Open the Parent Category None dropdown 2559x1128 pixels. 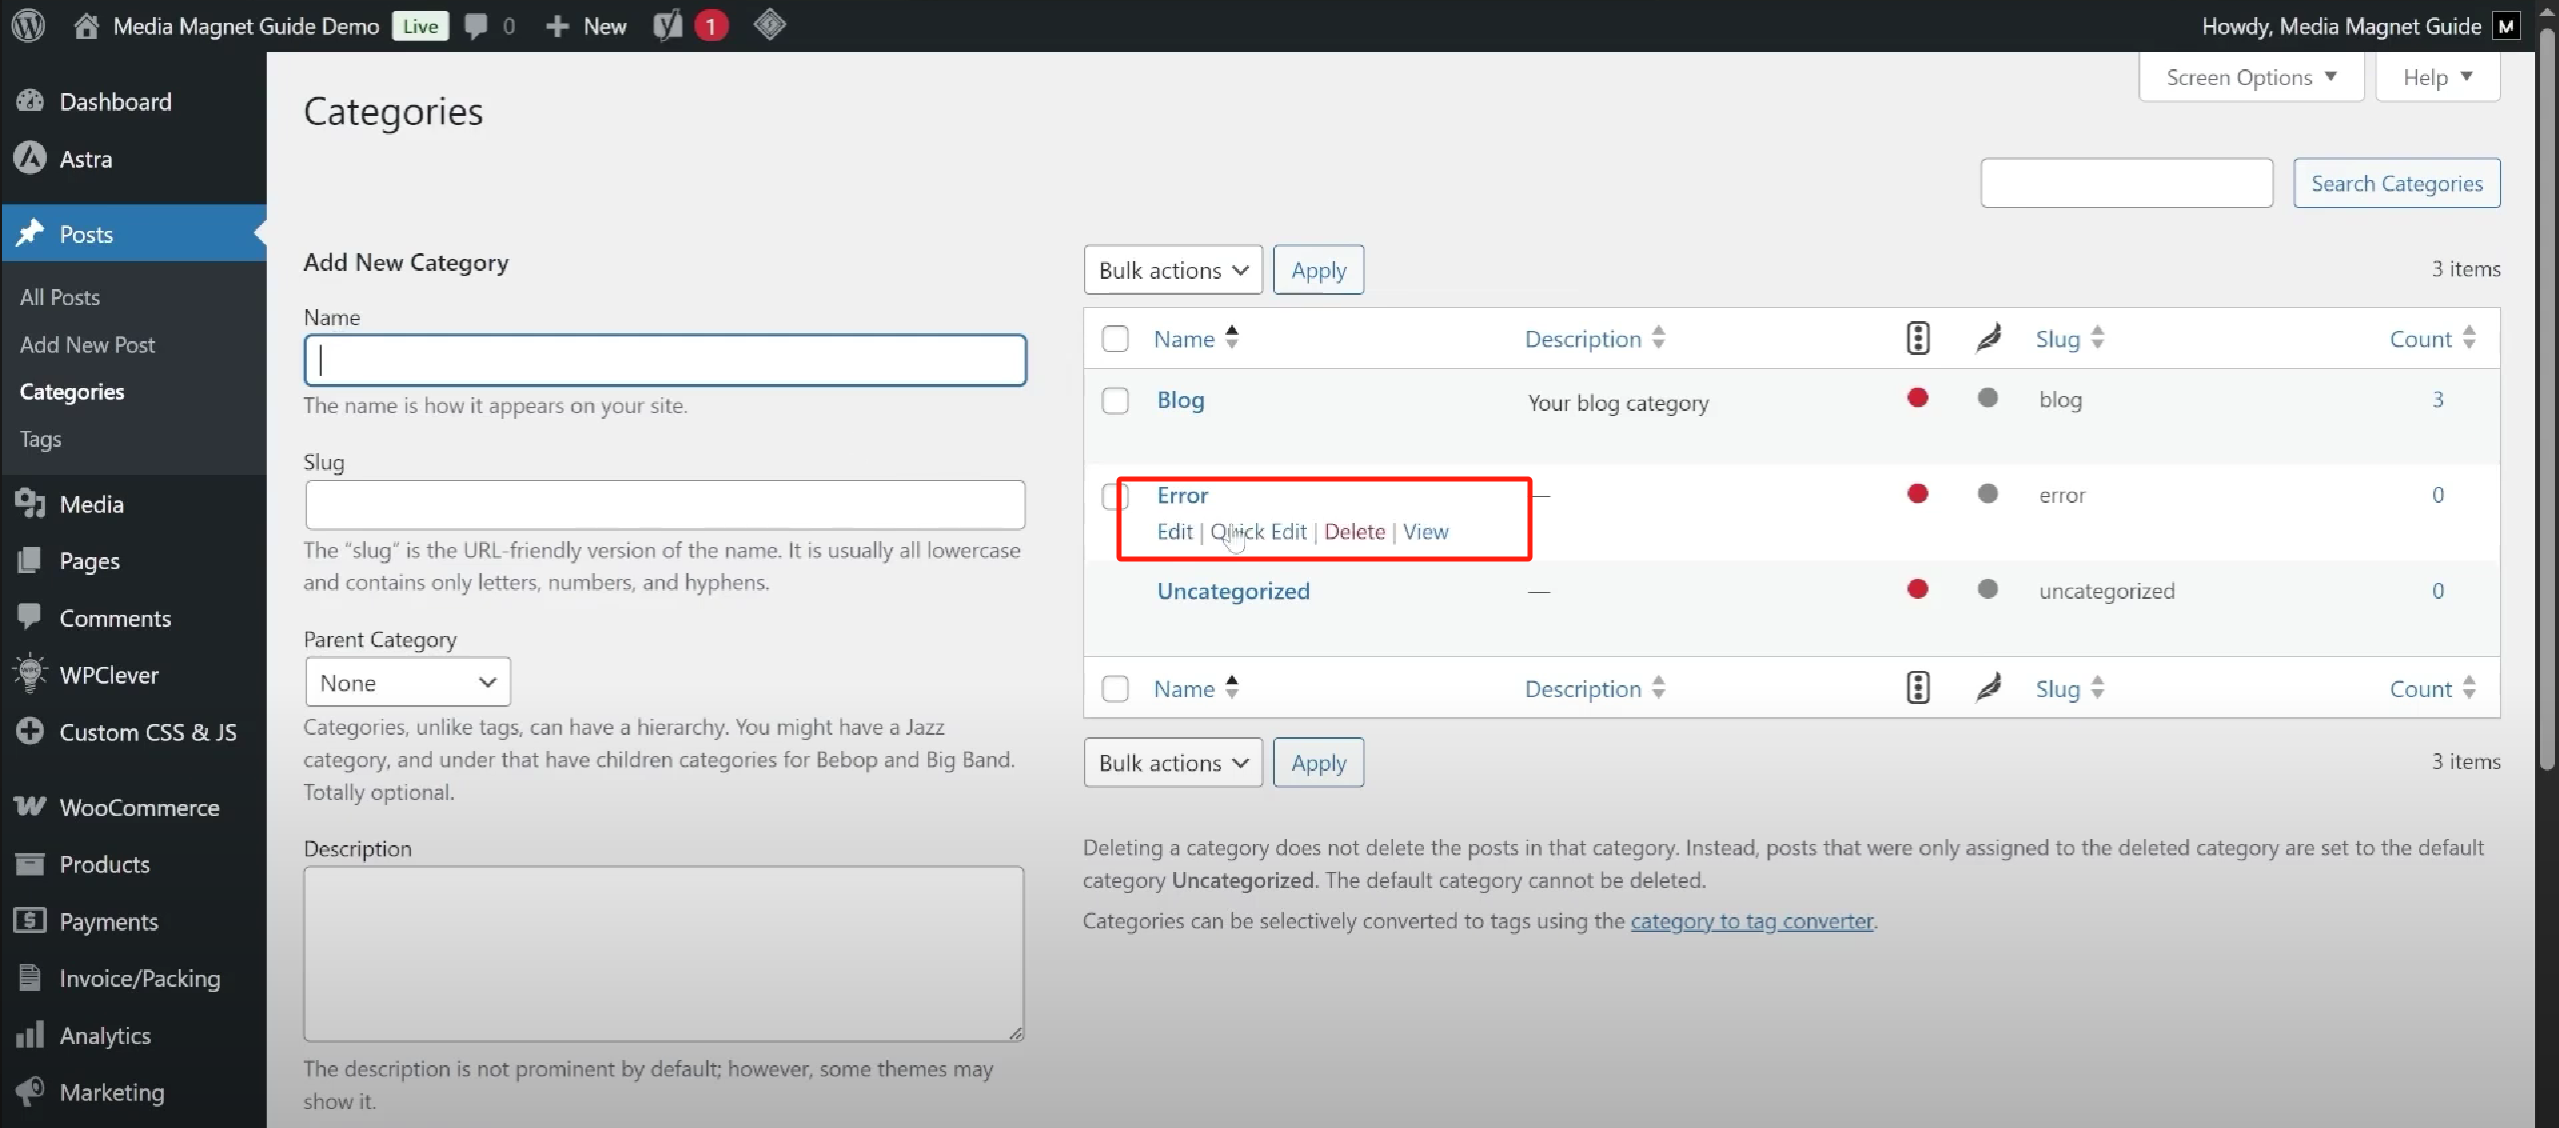point(407,683)
